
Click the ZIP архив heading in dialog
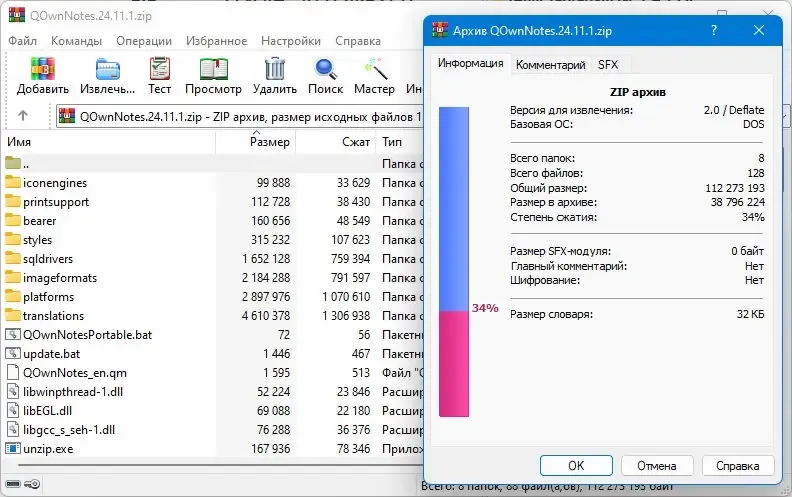click(x=637, y=92)
